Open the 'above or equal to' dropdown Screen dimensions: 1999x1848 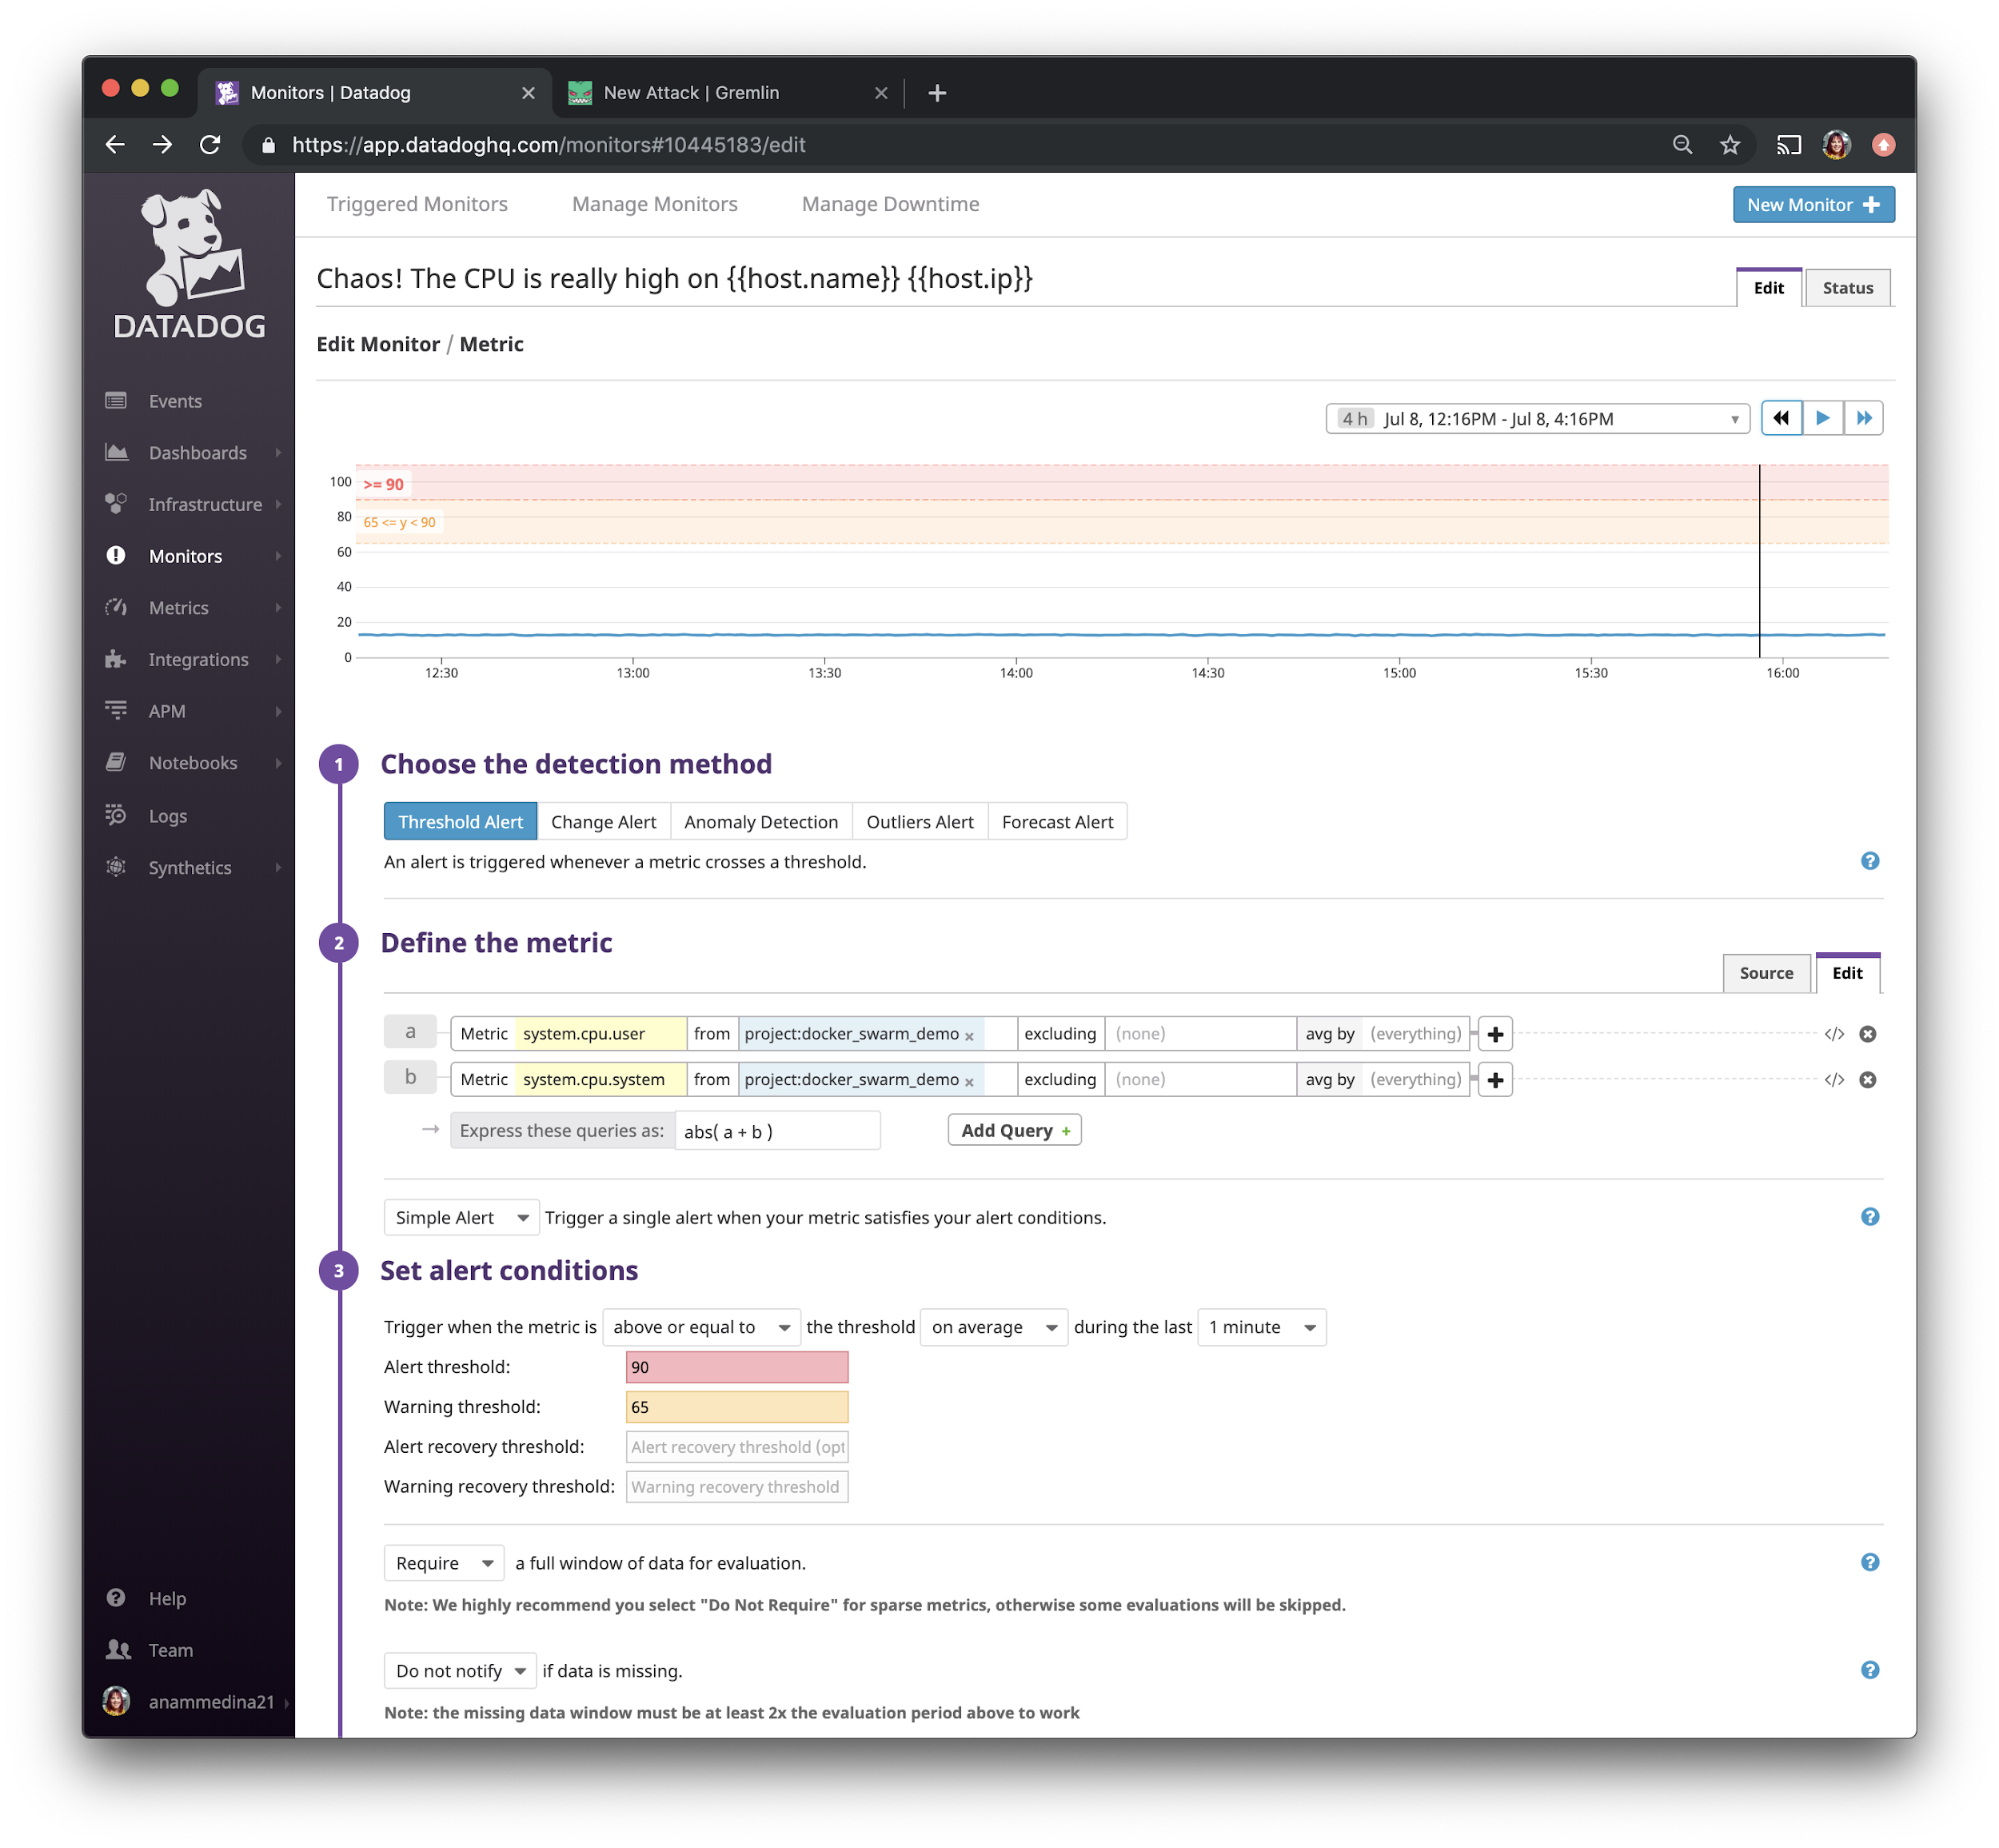[x=701, y=1327]
